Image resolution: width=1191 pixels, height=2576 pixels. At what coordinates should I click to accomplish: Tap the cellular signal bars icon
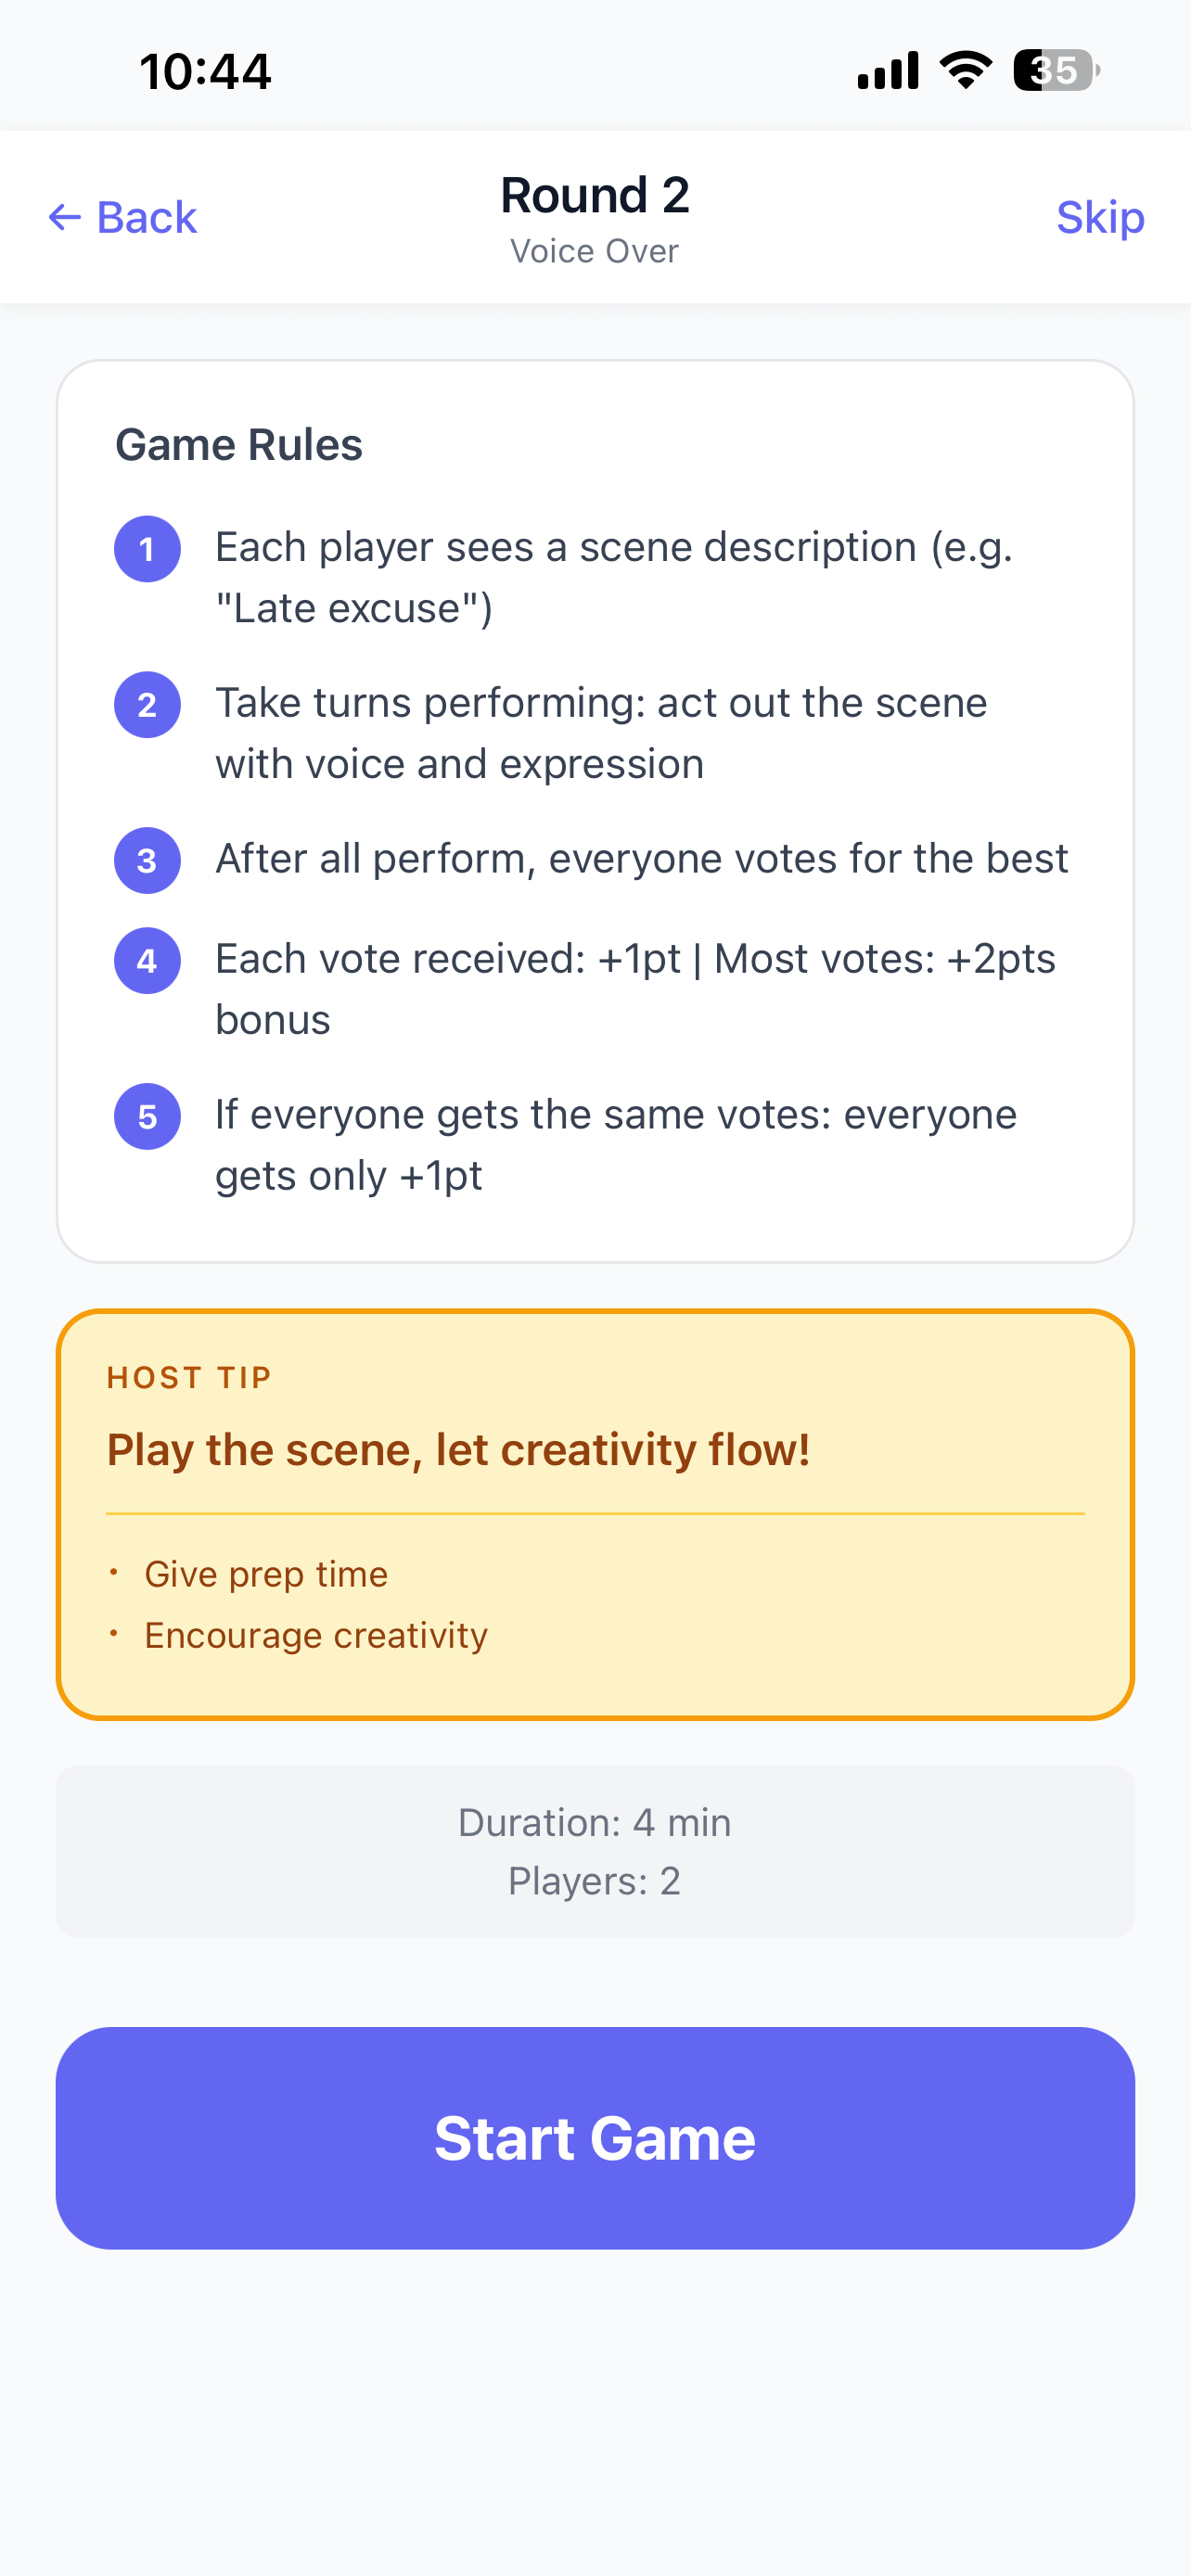tap(888, 71)
